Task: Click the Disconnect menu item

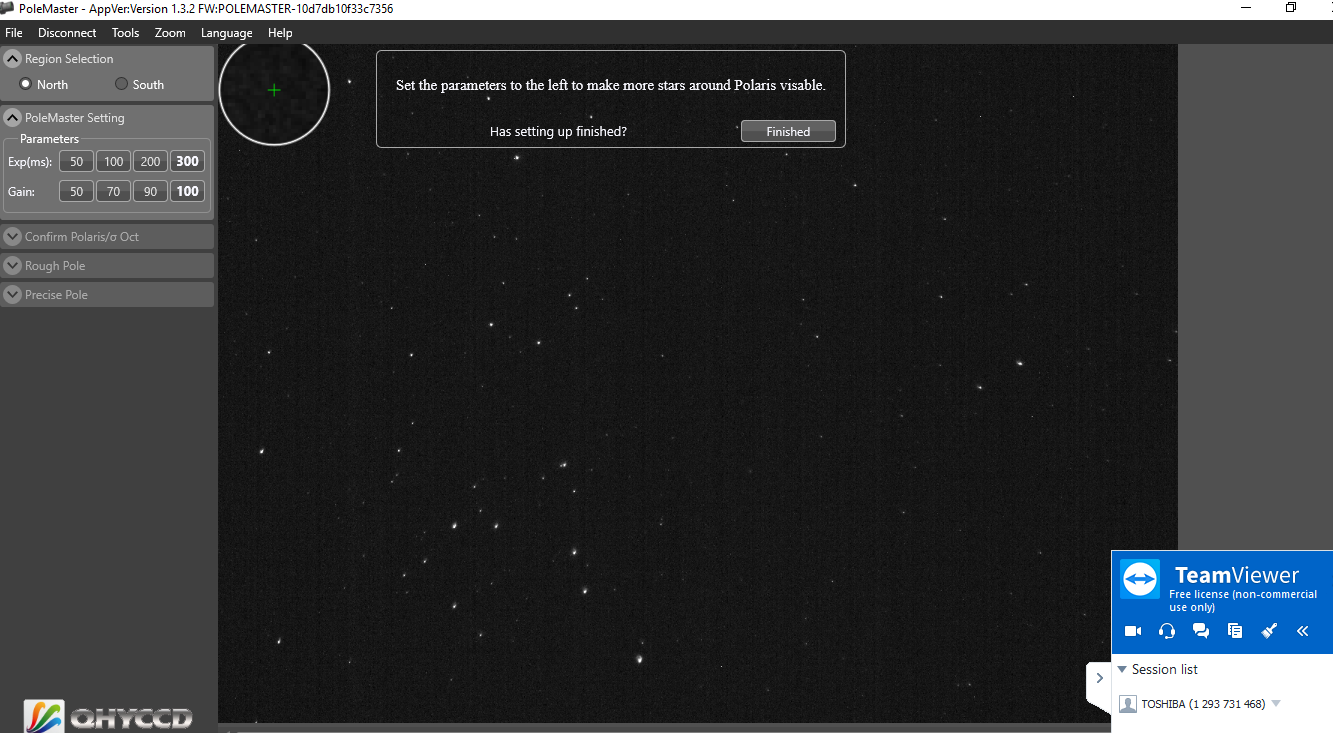Action: point(67,32)
